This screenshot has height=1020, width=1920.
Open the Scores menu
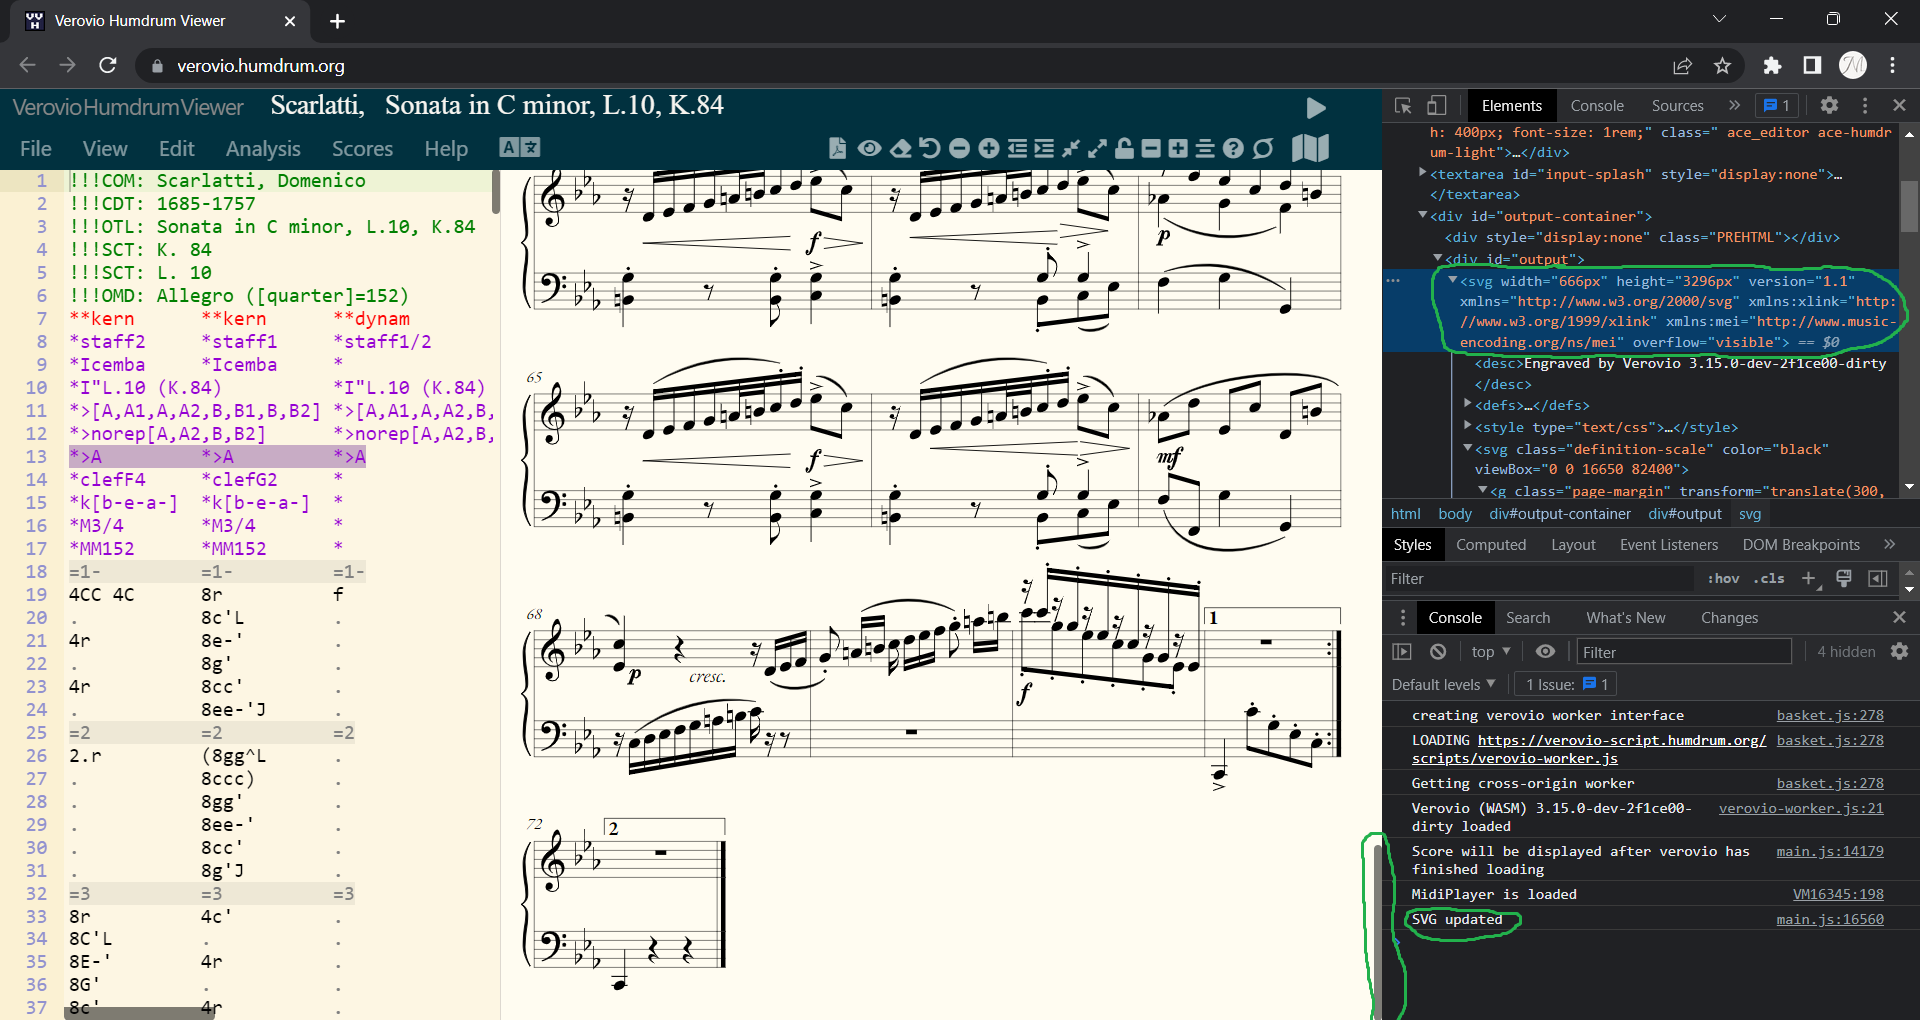362,149
